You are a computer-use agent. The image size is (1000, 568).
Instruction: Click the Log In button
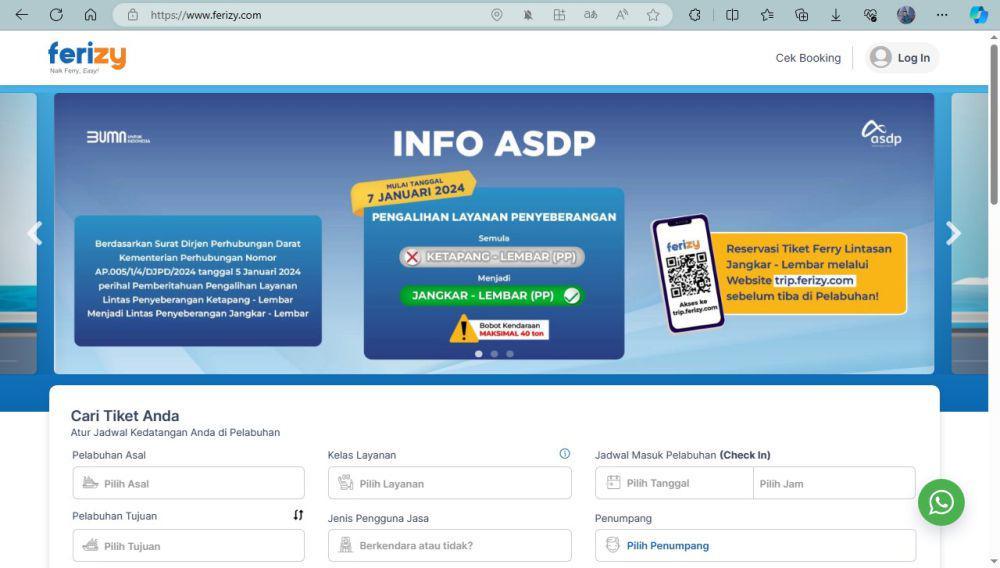[x=902, y=57]
